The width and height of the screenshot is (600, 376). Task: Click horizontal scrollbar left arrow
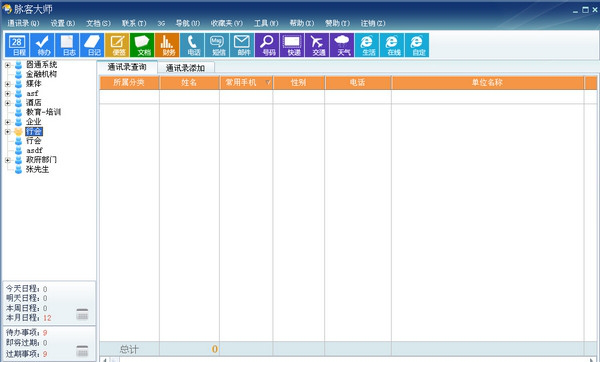click(104, 360)
